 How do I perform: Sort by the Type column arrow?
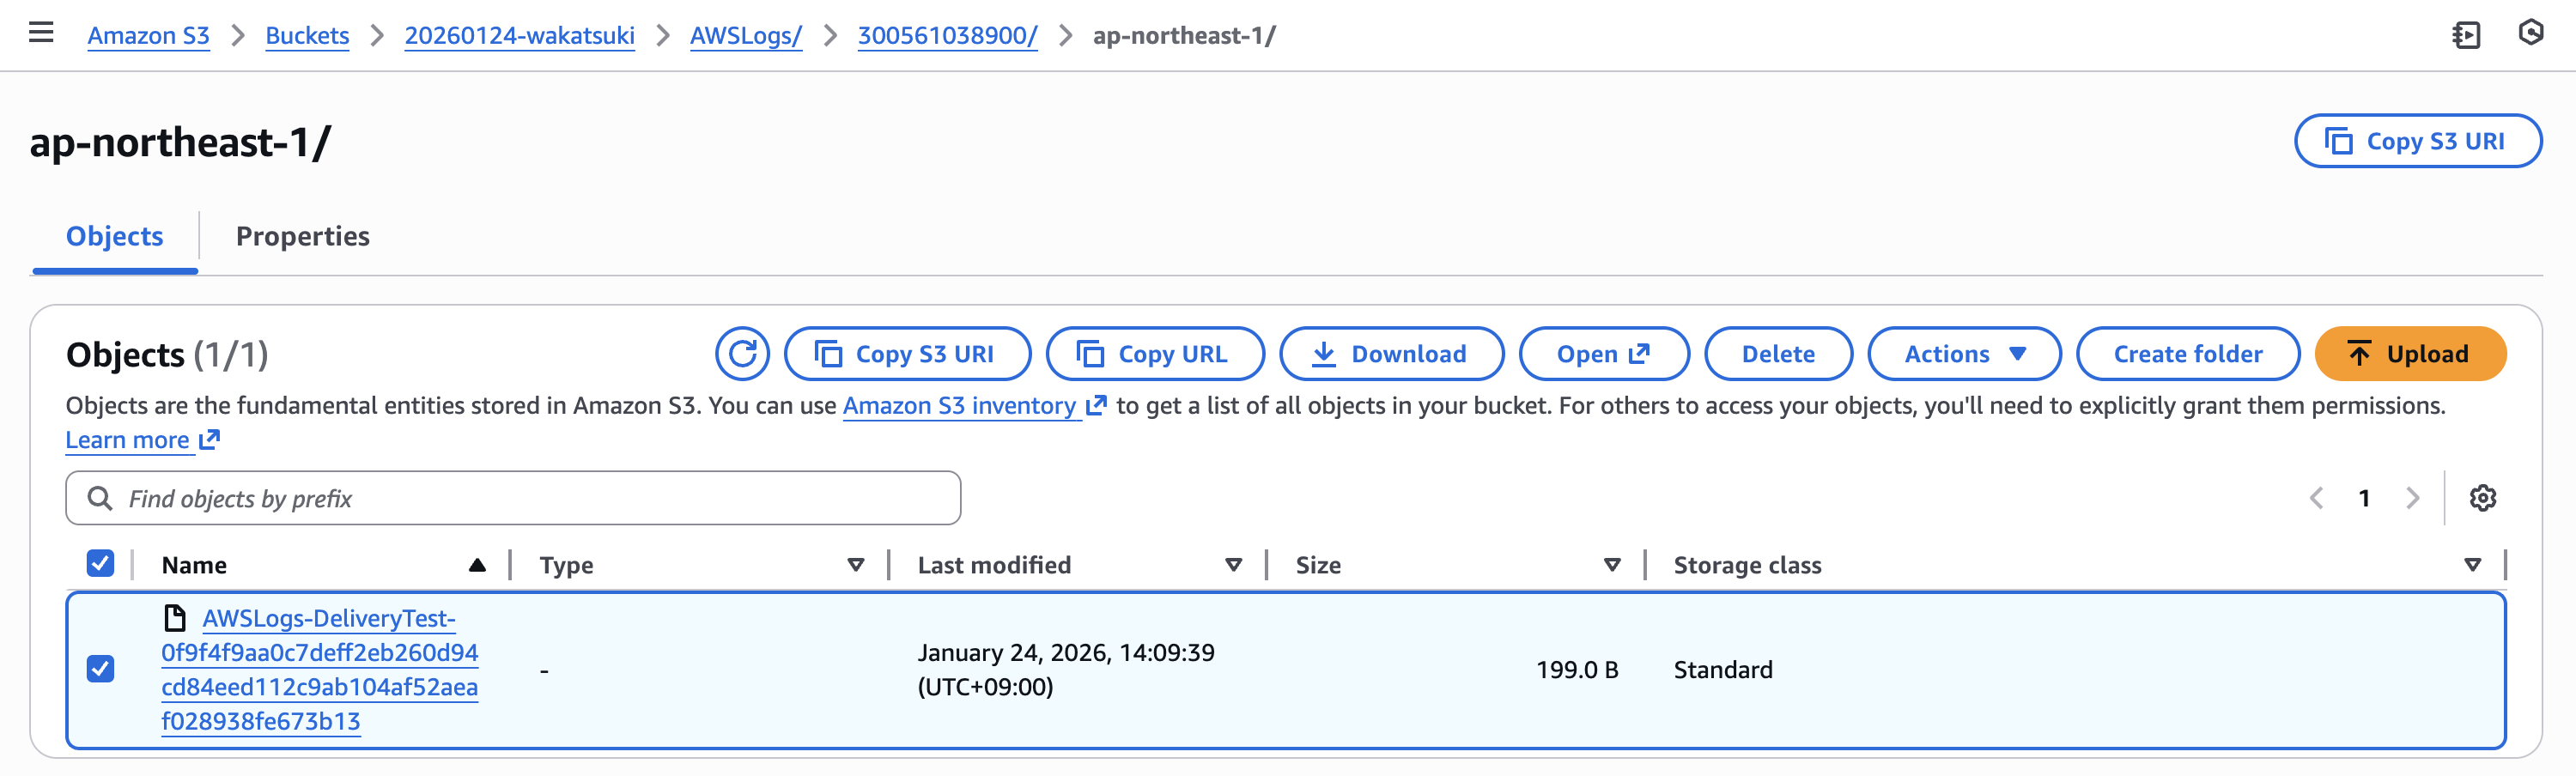point(855,565)
